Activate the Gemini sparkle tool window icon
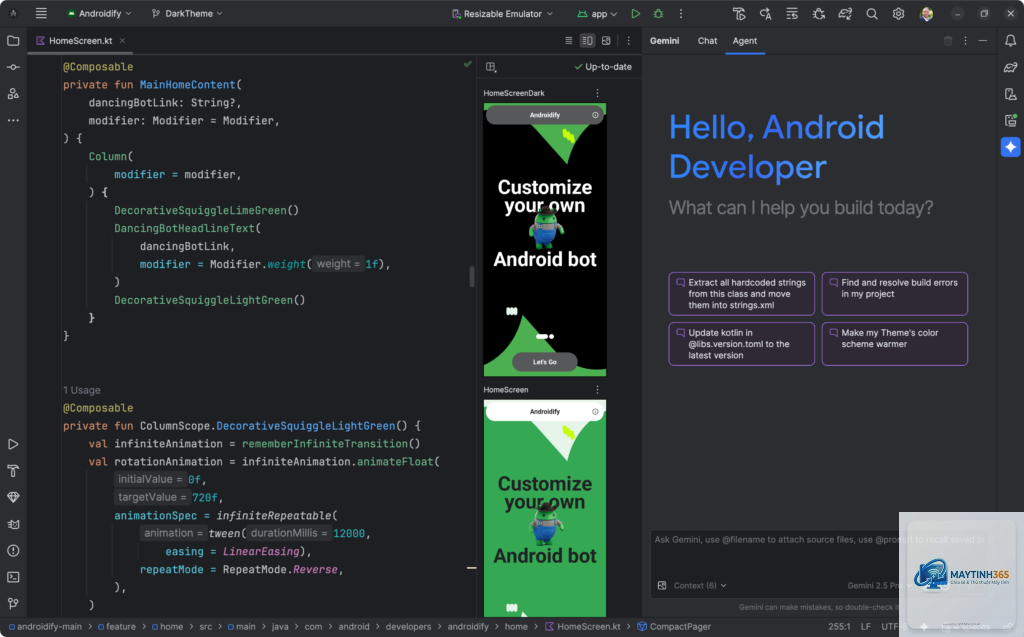 tap(1010, 147)
